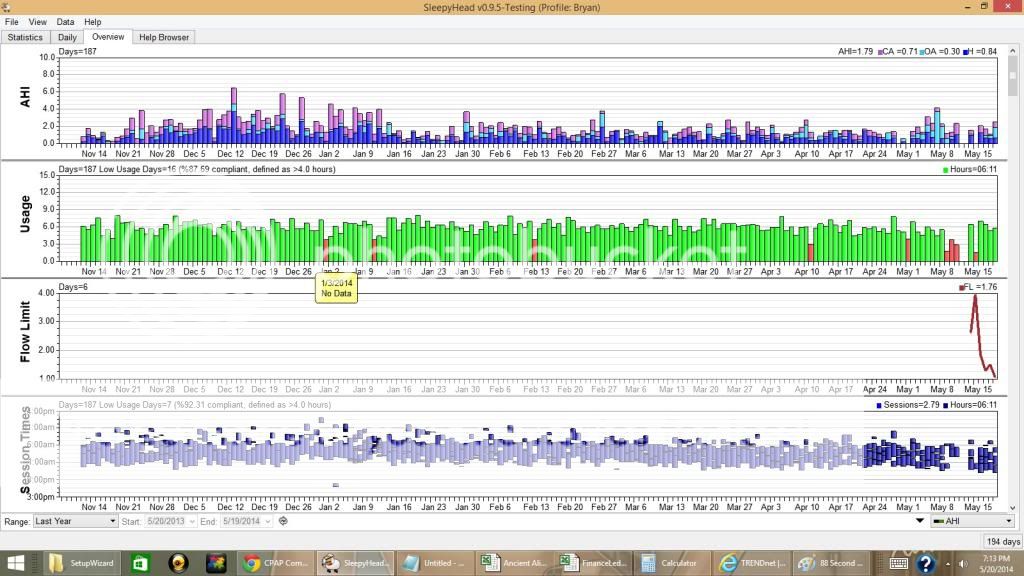
Task: Open SetupWizard folder in taskbar
Action: [82, 563]
